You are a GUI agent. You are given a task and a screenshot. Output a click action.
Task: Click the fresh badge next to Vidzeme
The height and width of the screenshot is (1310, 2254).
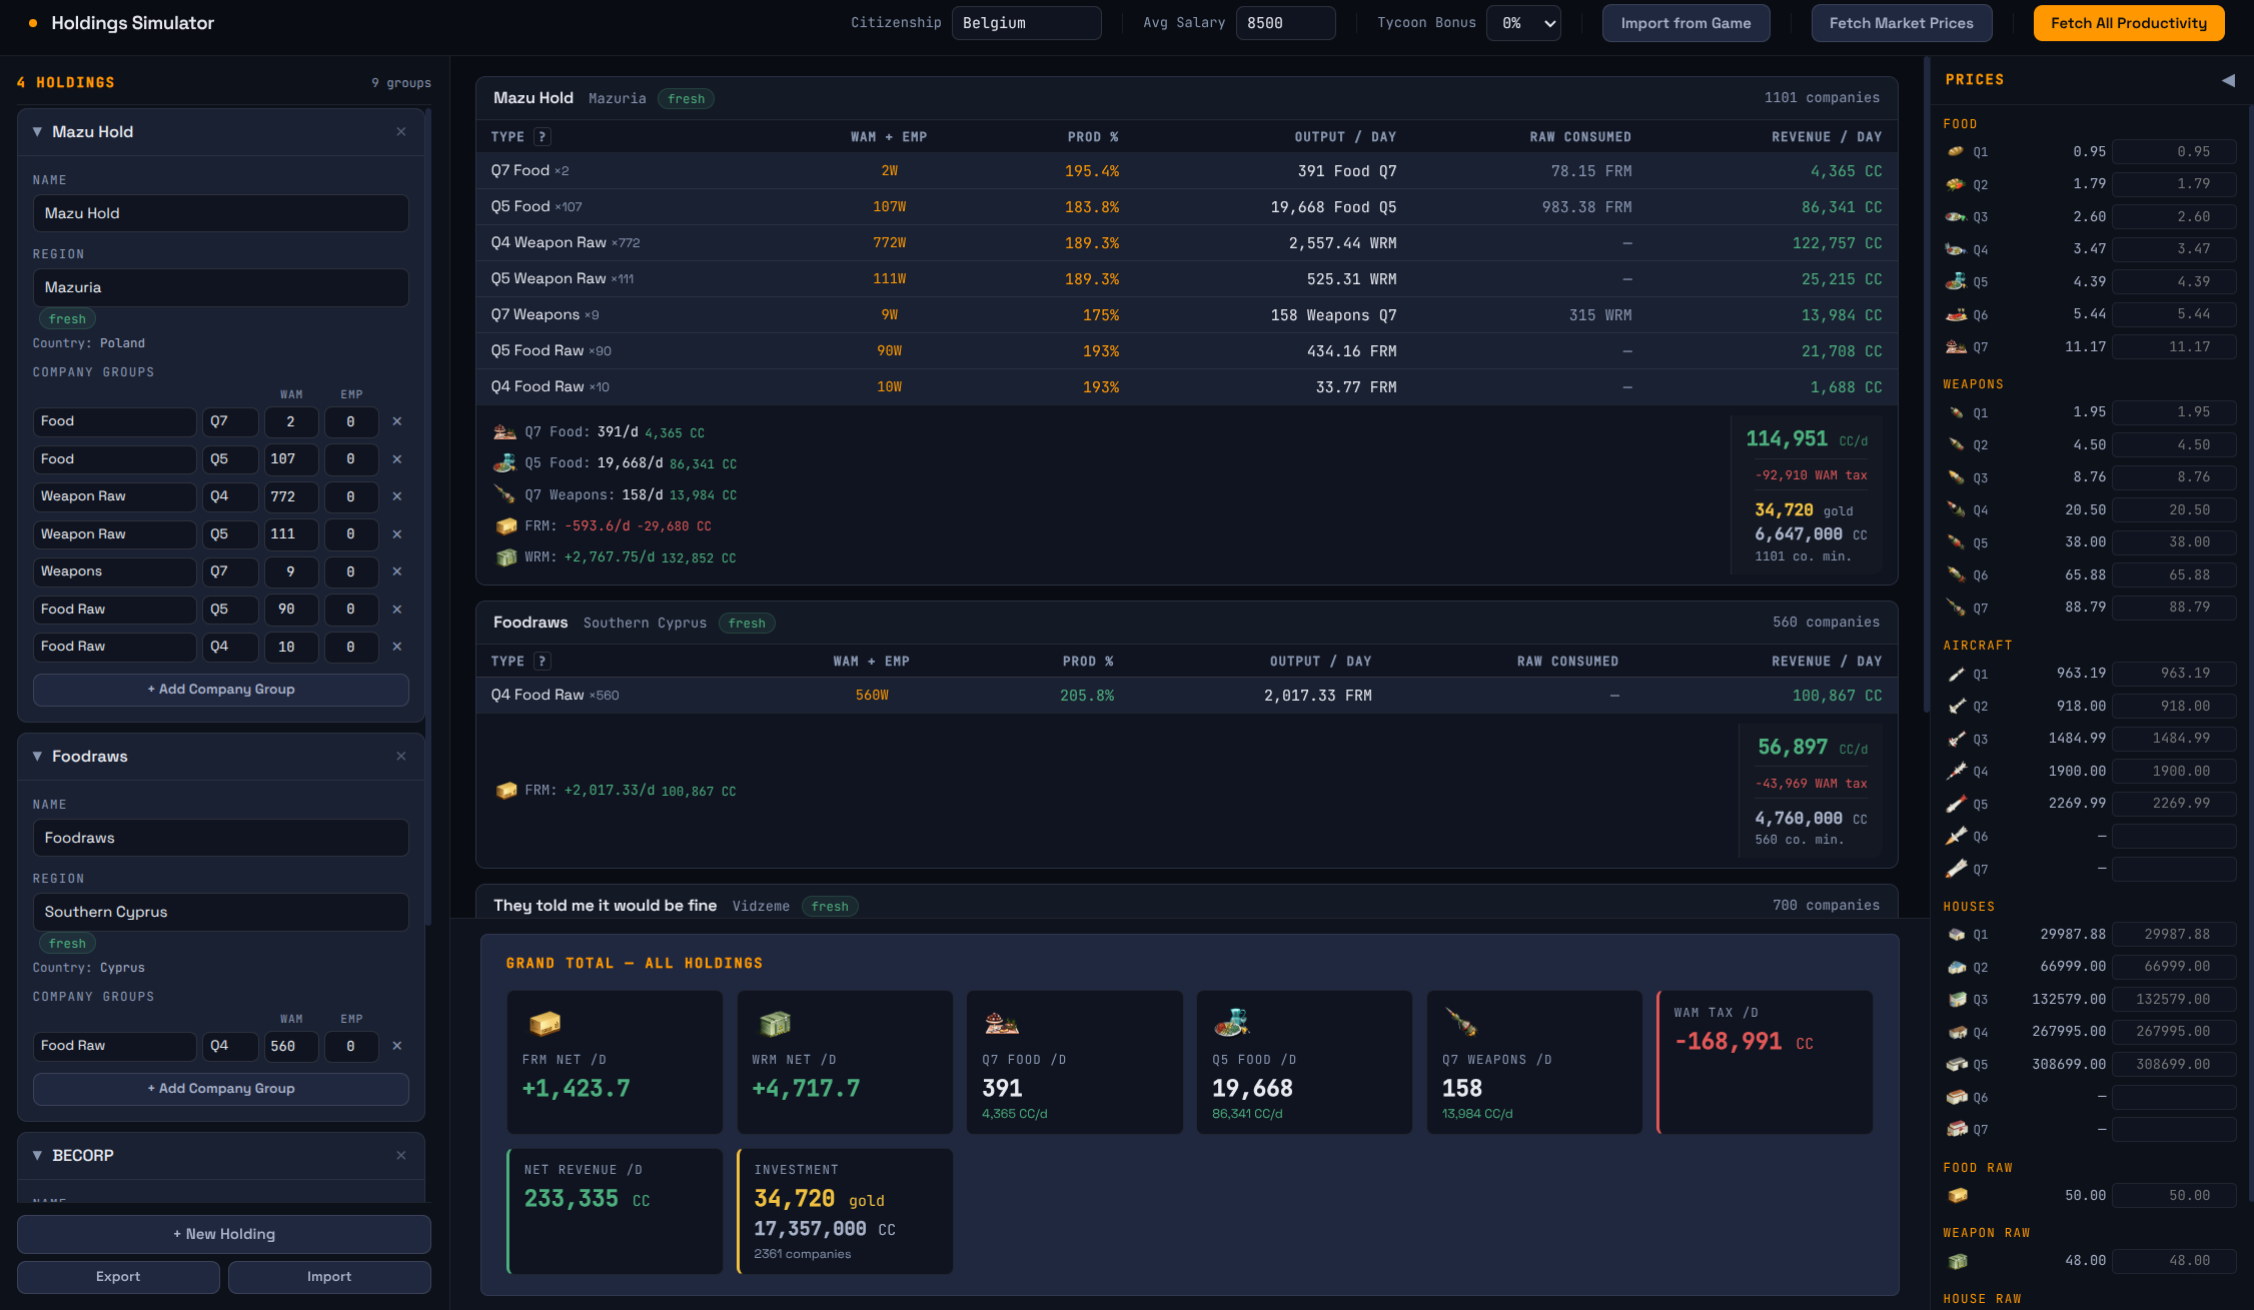pyautogui.click(x=829, y=906)
